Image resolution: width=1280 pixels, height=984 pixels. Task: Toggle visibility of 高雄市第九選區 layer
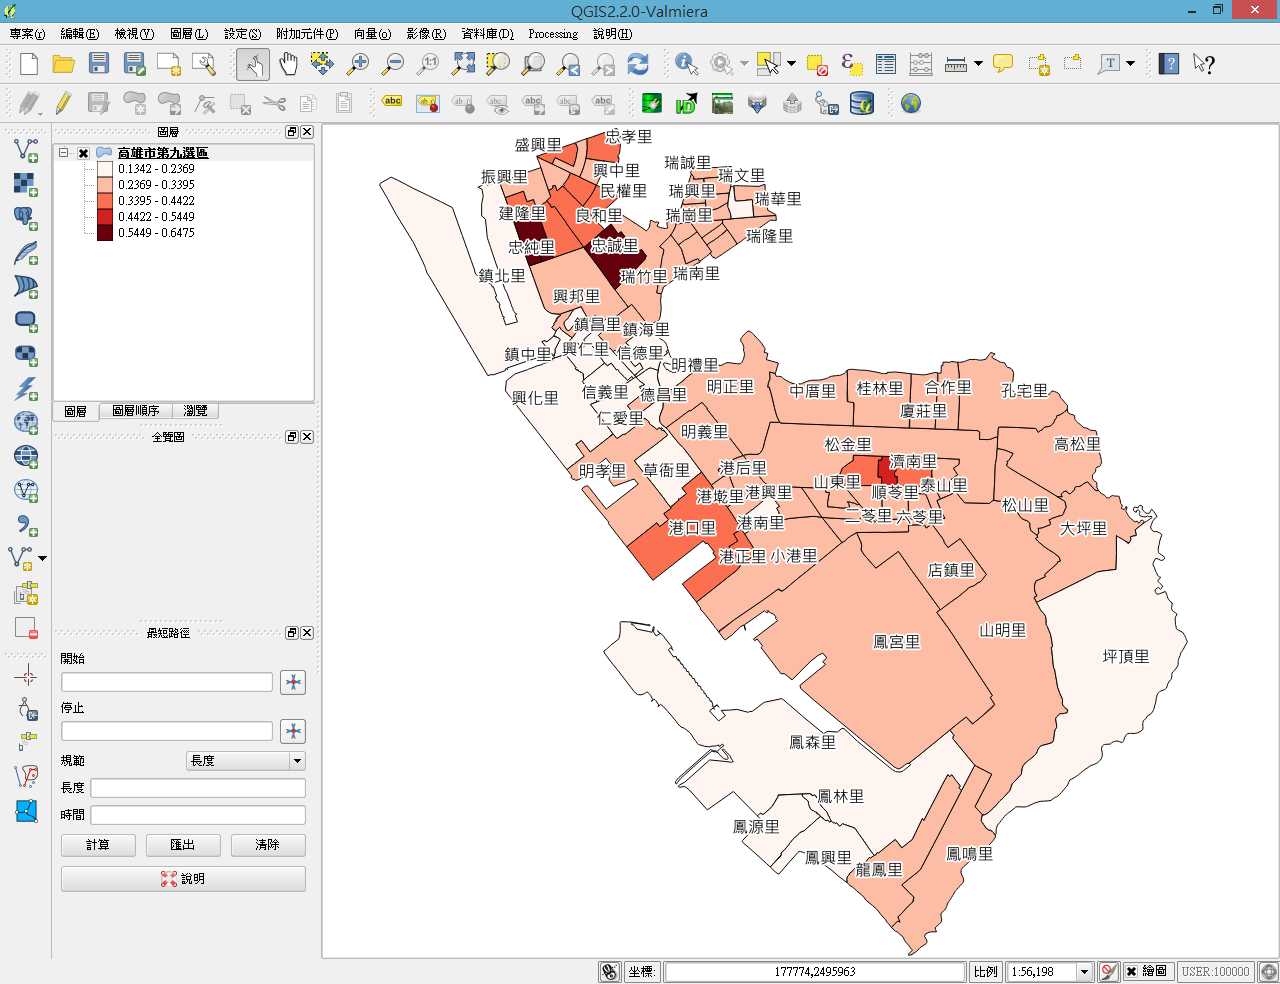click(x=84, y=153)
